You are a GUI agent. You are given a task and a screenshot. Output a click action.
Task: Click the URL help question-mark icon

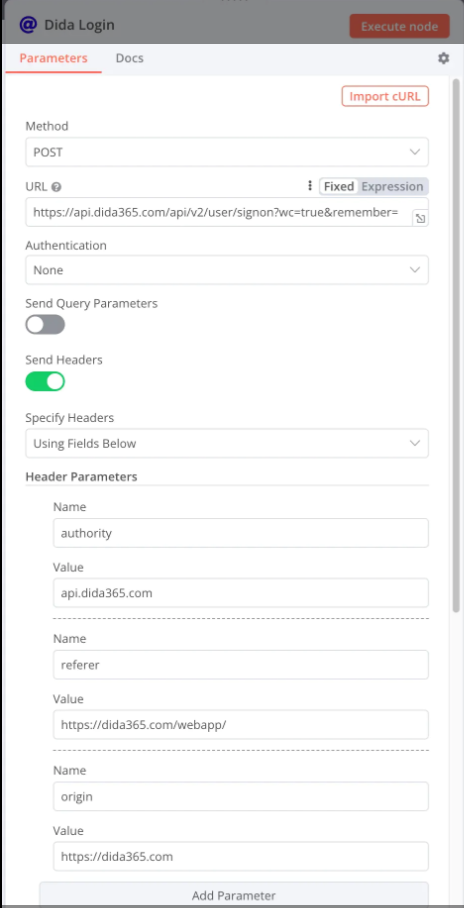click(x=56, y=187)
